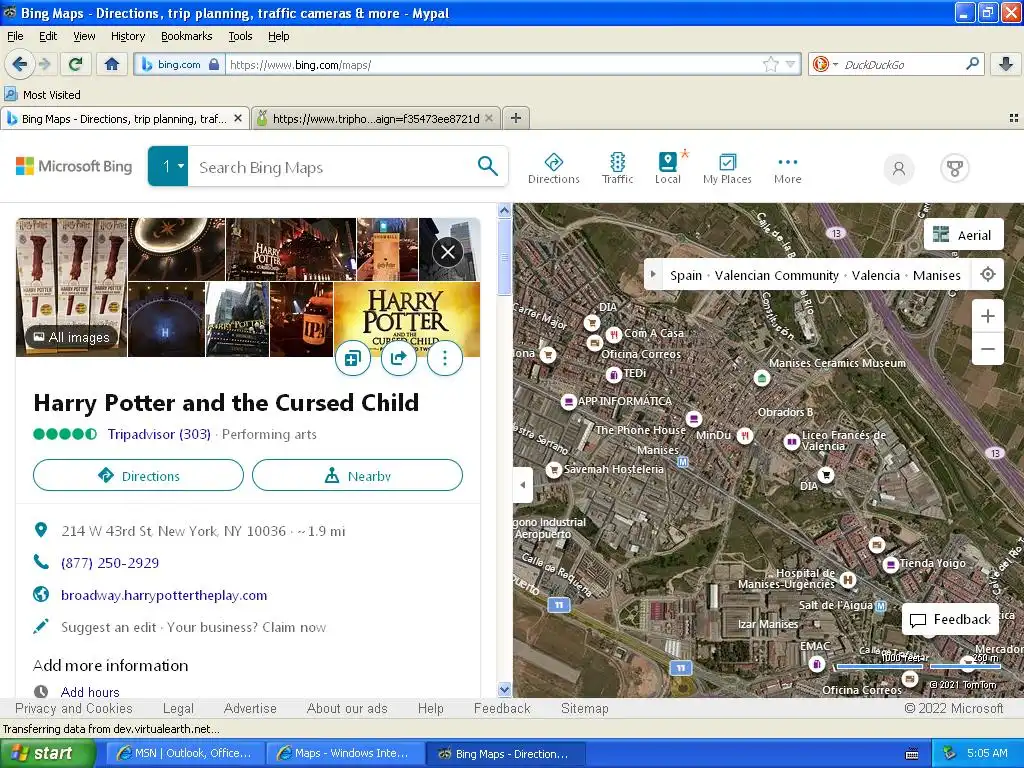Focus the Search Bing Maps field
1024x768 pixels.
pos(333,167)
